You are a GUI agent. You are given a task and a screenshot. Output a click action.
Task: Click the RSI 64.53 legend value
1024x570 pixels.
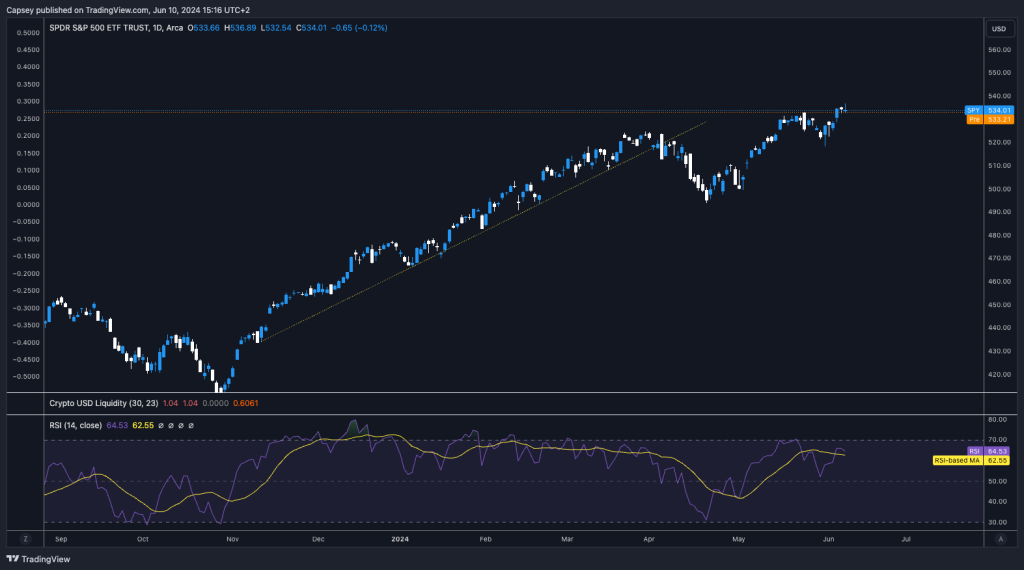[144, 425]
